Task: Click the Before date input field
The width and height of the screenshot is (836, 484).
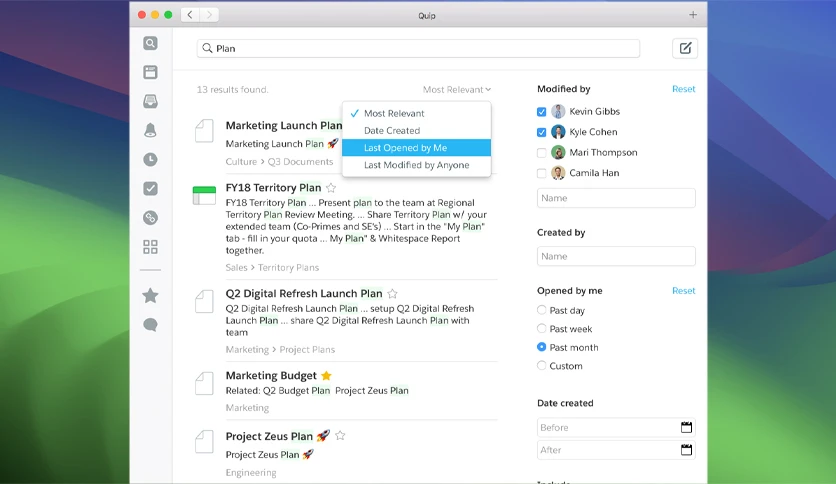Action: 616,427
